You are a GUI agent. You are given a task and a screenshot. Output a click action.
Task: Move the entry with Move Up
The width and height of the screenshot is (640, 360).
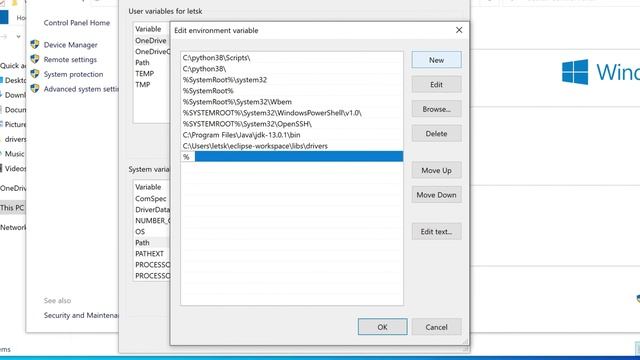tap(436, 170)
